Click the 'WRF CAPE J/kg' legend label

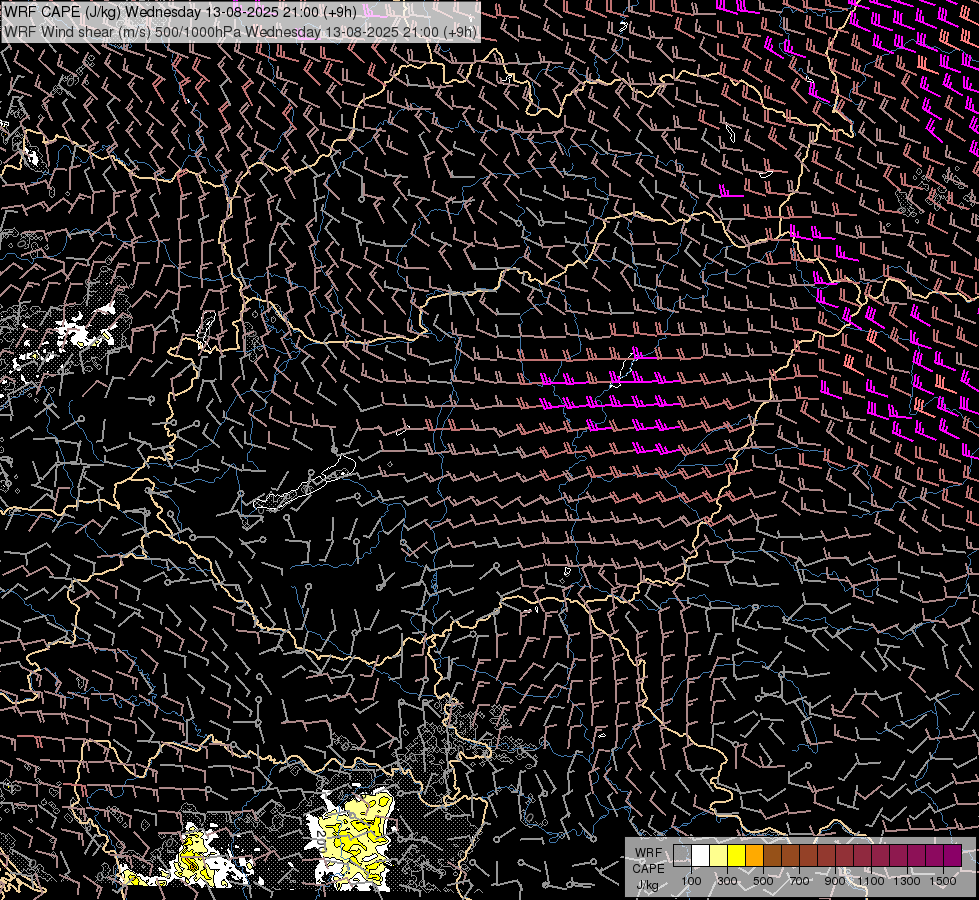[648, 869]
